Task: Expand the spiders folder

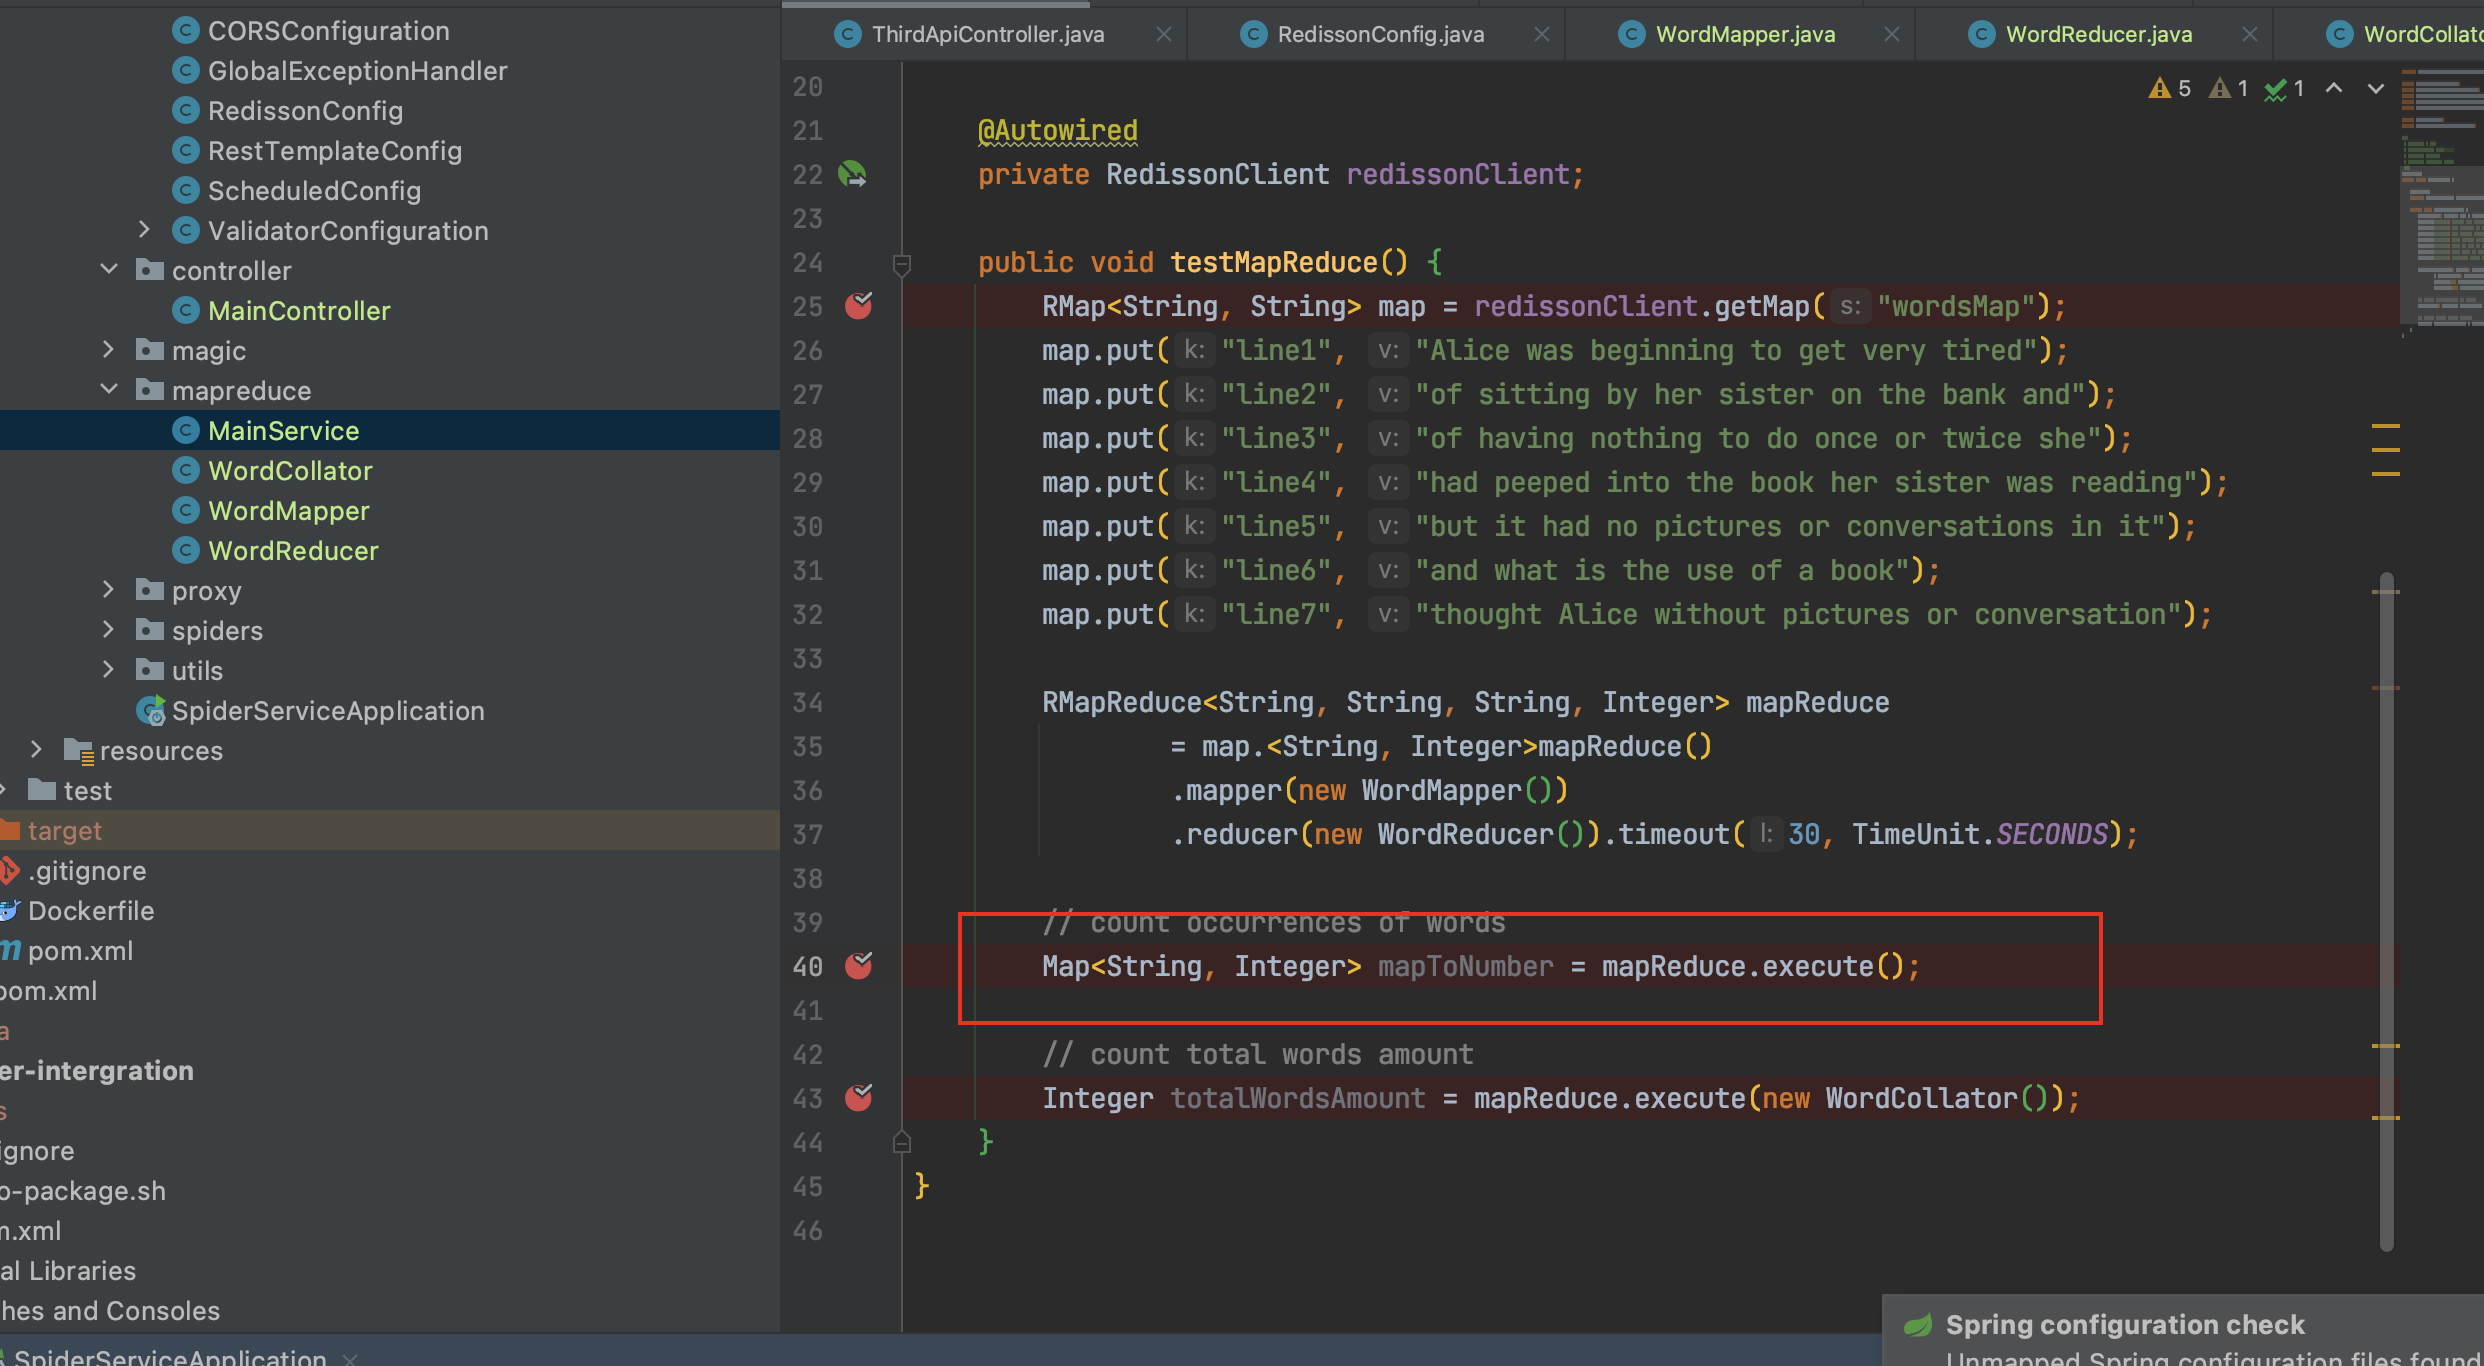Action: [108, 629]
